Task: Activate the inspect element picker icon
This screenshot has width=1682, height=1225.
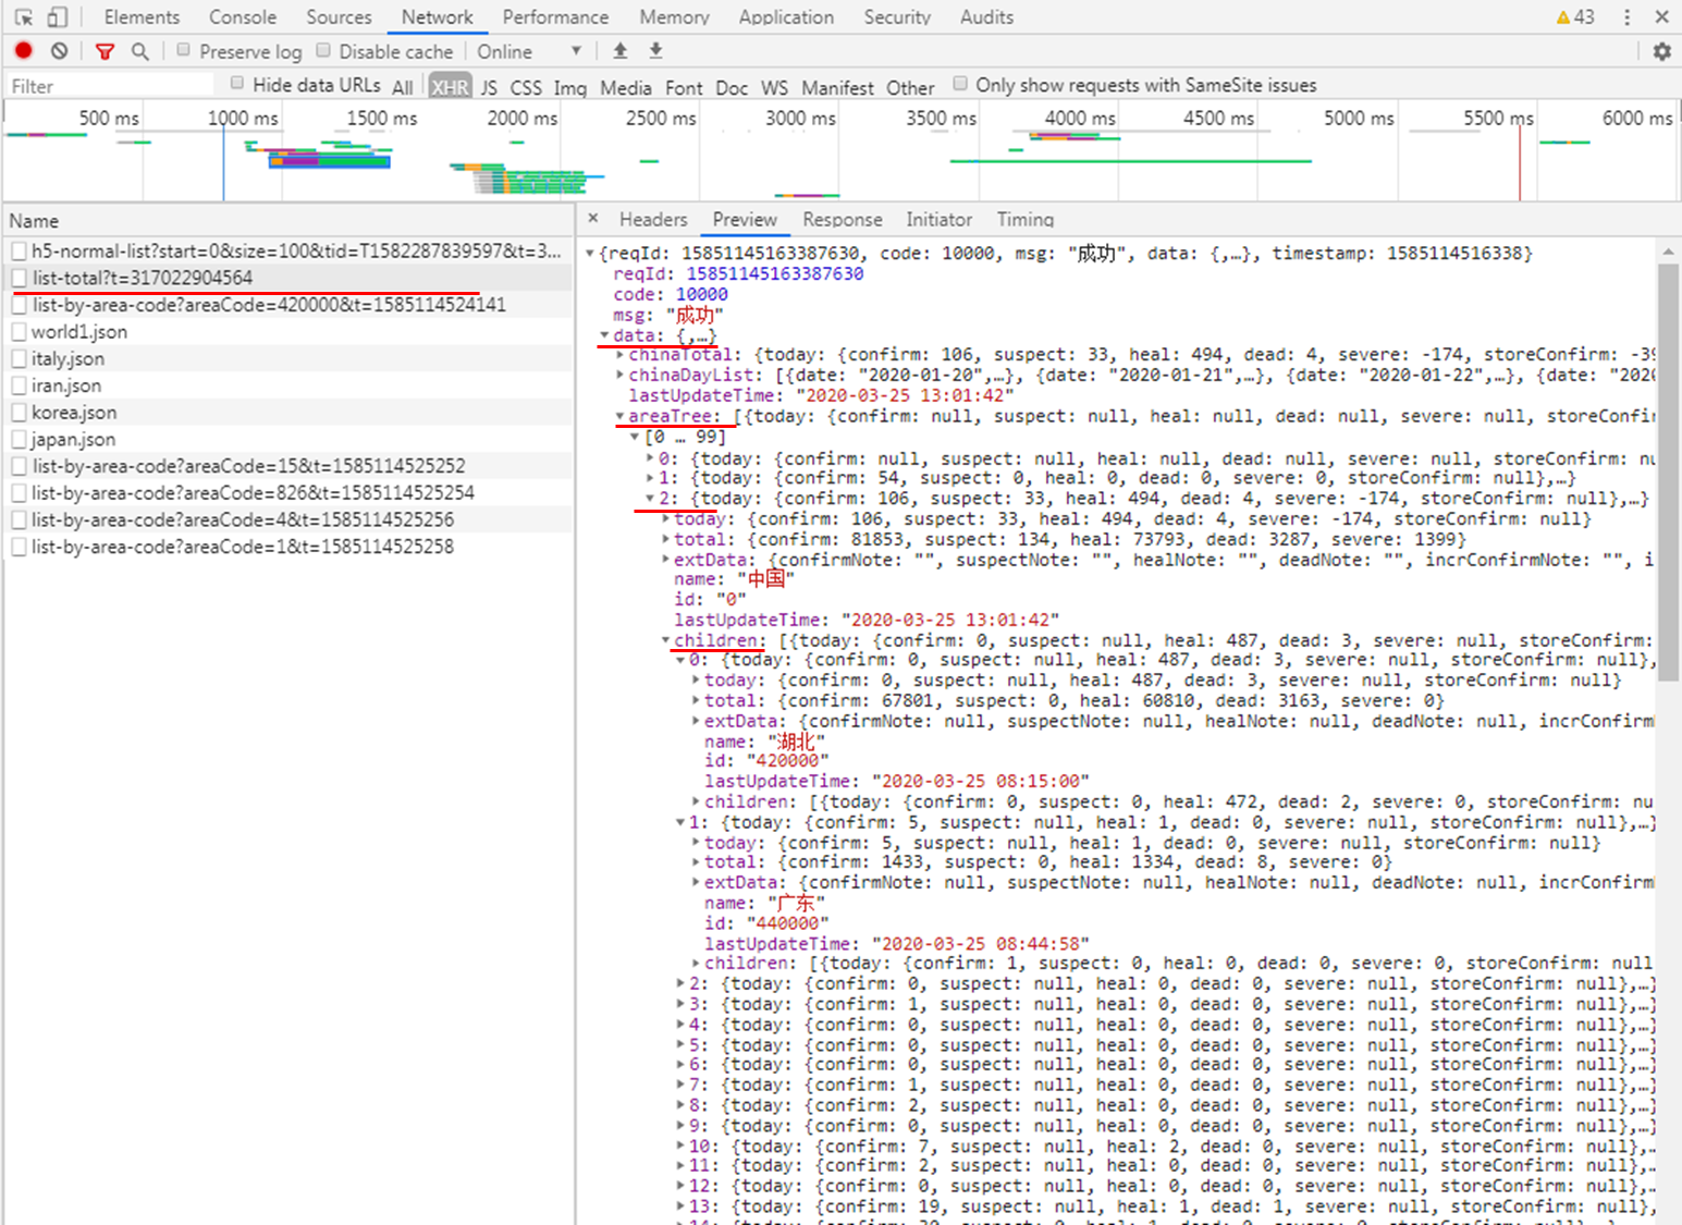Action: click(x=24, y=17)
